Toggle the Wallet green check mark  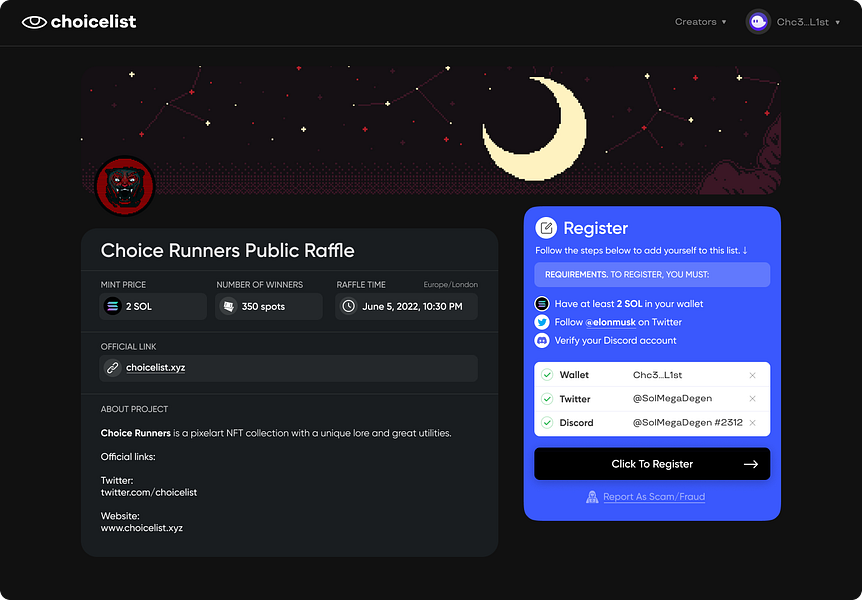[547, 375]
